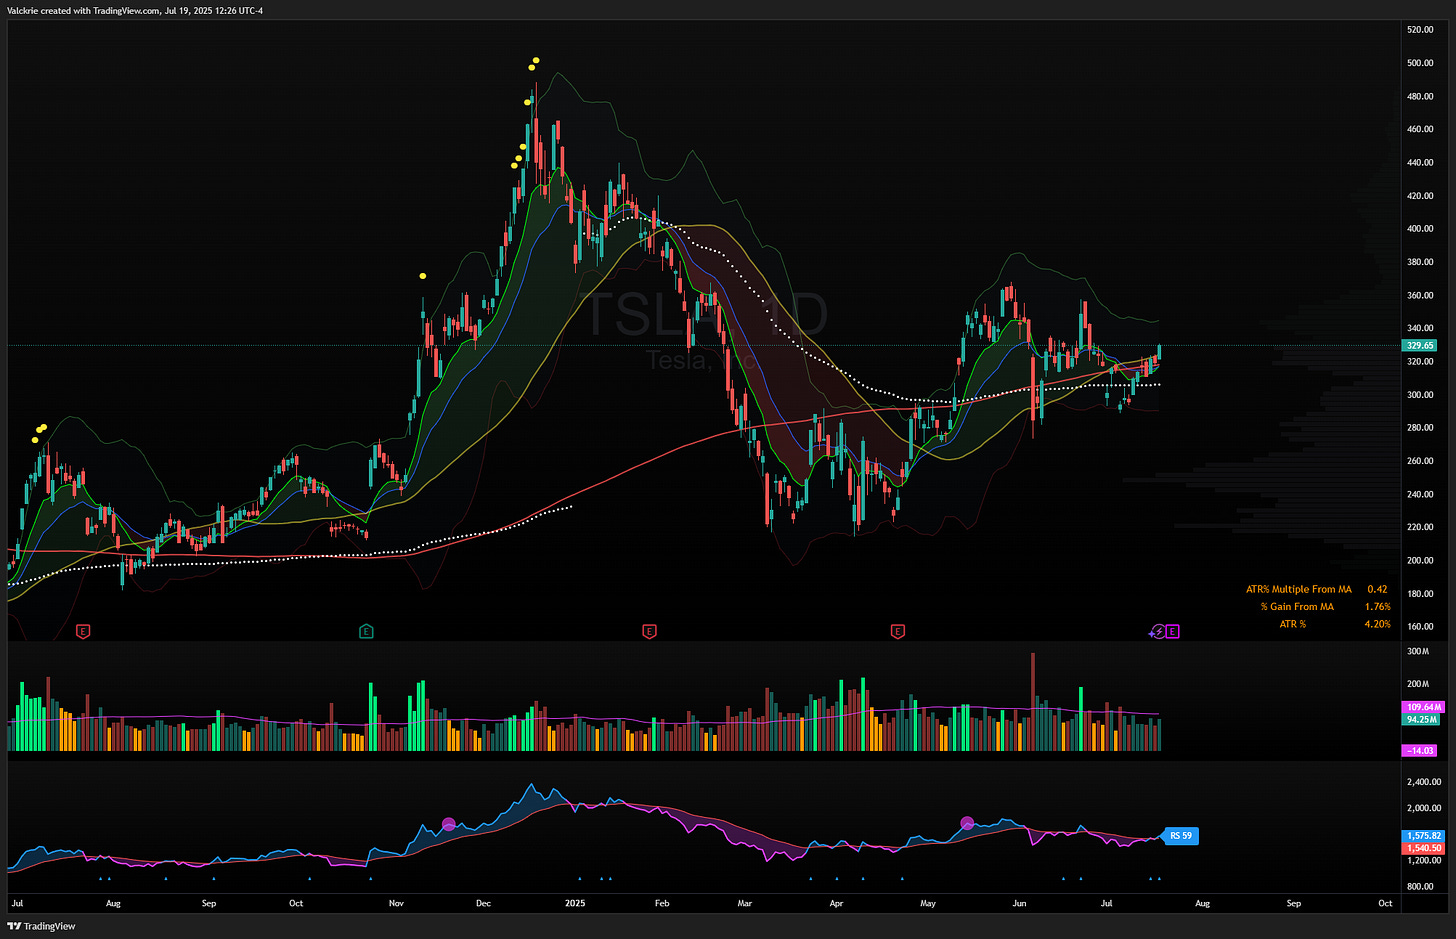Click the topmost yellow dot at the December peak
This screenshot has height=939, width=1456.
click(x=536, y=60)
